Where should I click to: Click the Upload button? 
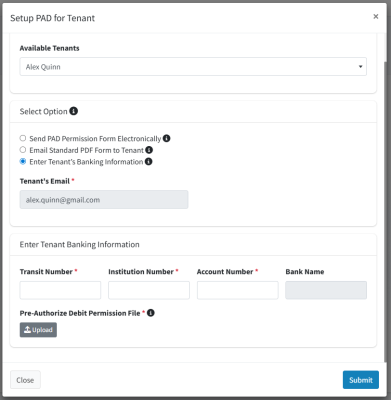coord(38,330)
